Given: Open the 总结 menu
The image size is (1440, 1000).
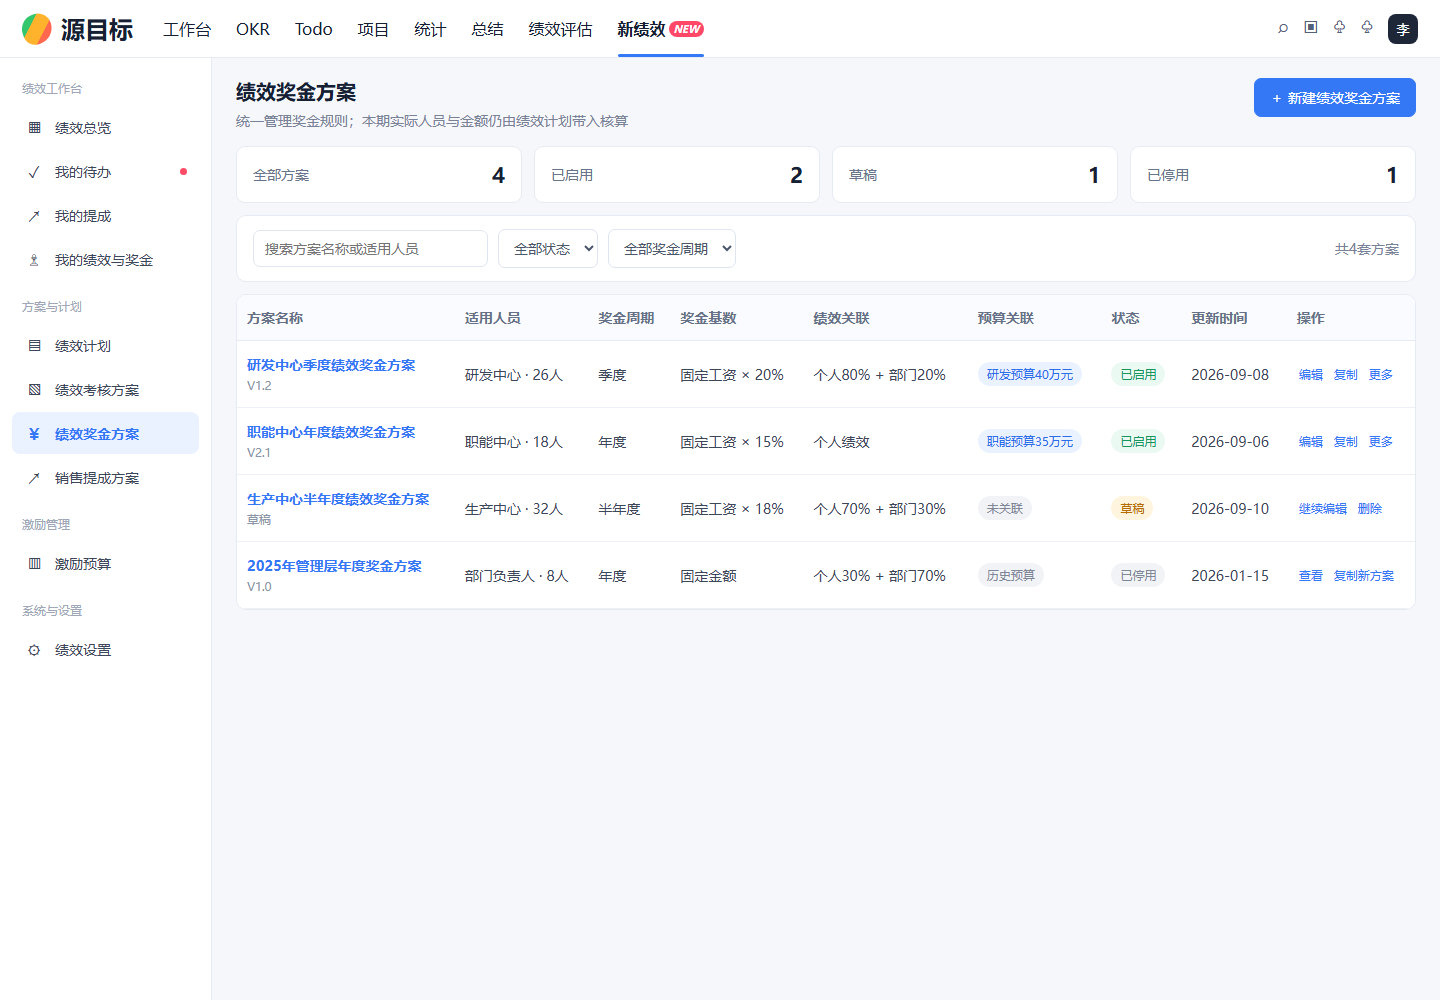Looking at the screenshot, I should [487, 29].
